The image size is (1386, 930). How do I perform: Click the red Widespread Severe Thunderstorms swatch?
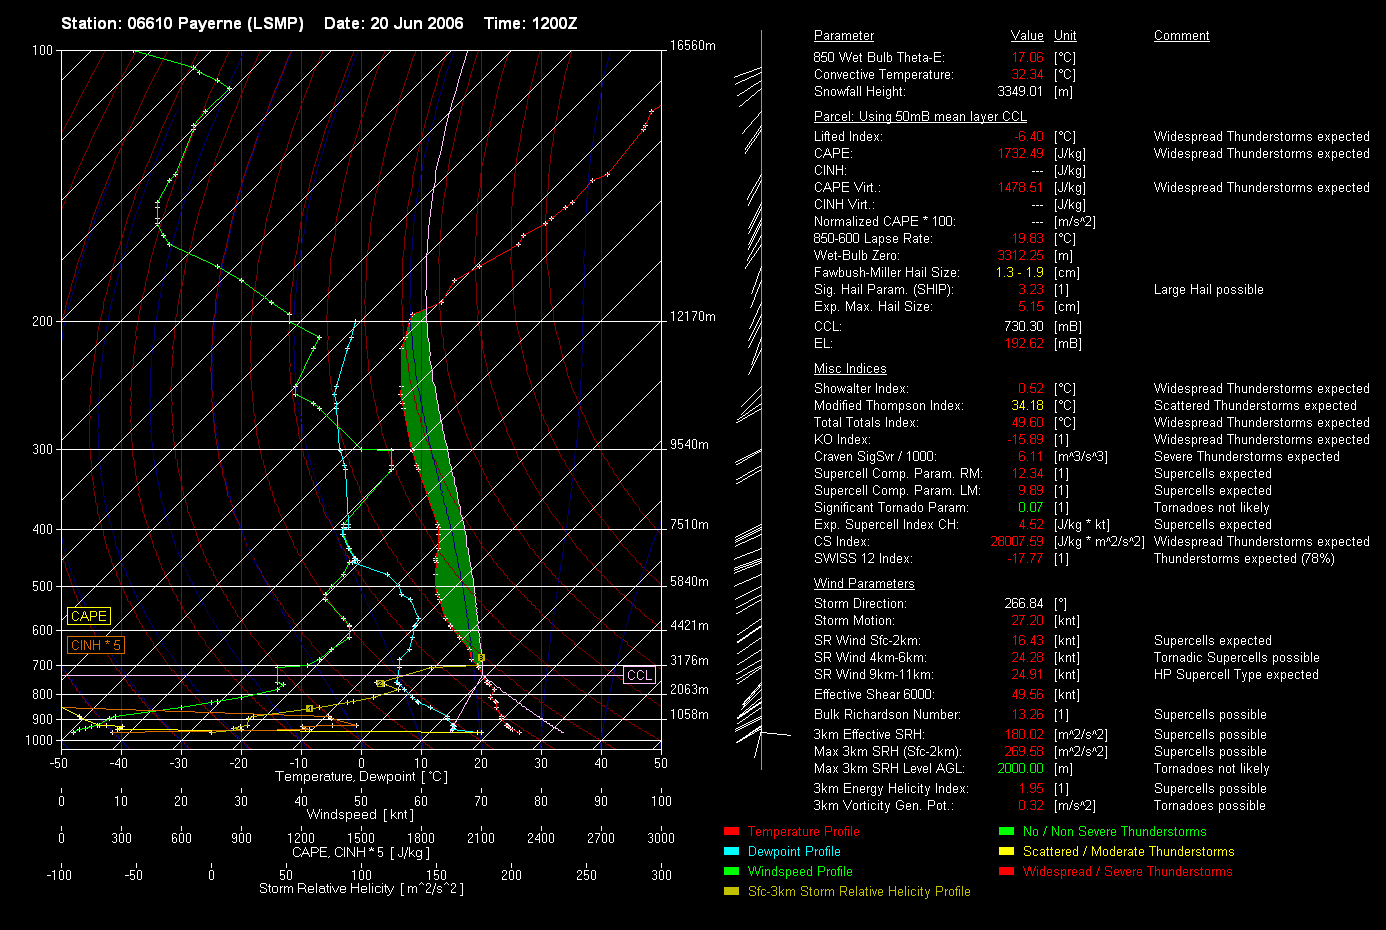click(1006, 871)
